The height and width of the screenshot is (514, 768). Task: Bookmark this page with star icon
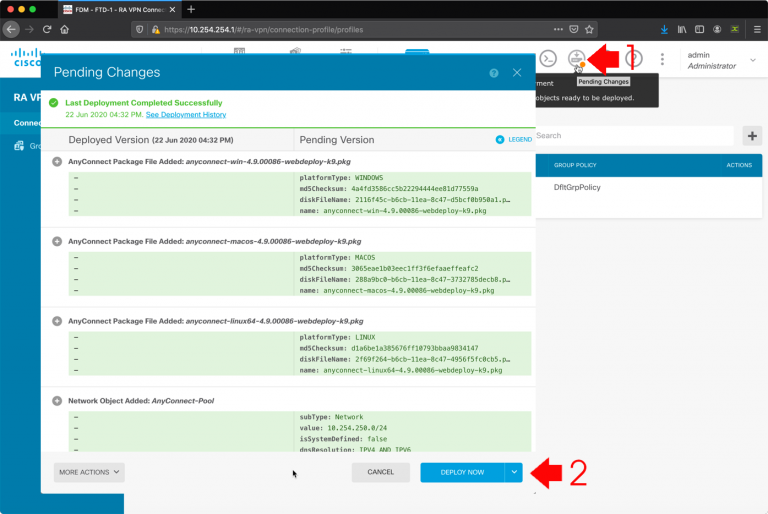pos(589,29)
